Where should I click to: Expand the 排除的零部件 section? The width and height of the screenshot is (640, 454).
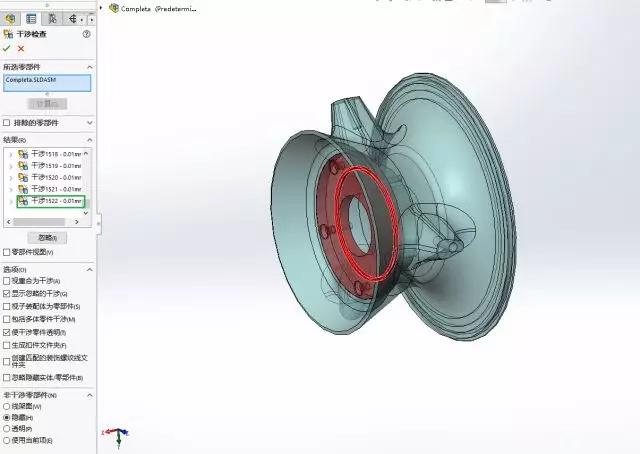click(90, 123)
